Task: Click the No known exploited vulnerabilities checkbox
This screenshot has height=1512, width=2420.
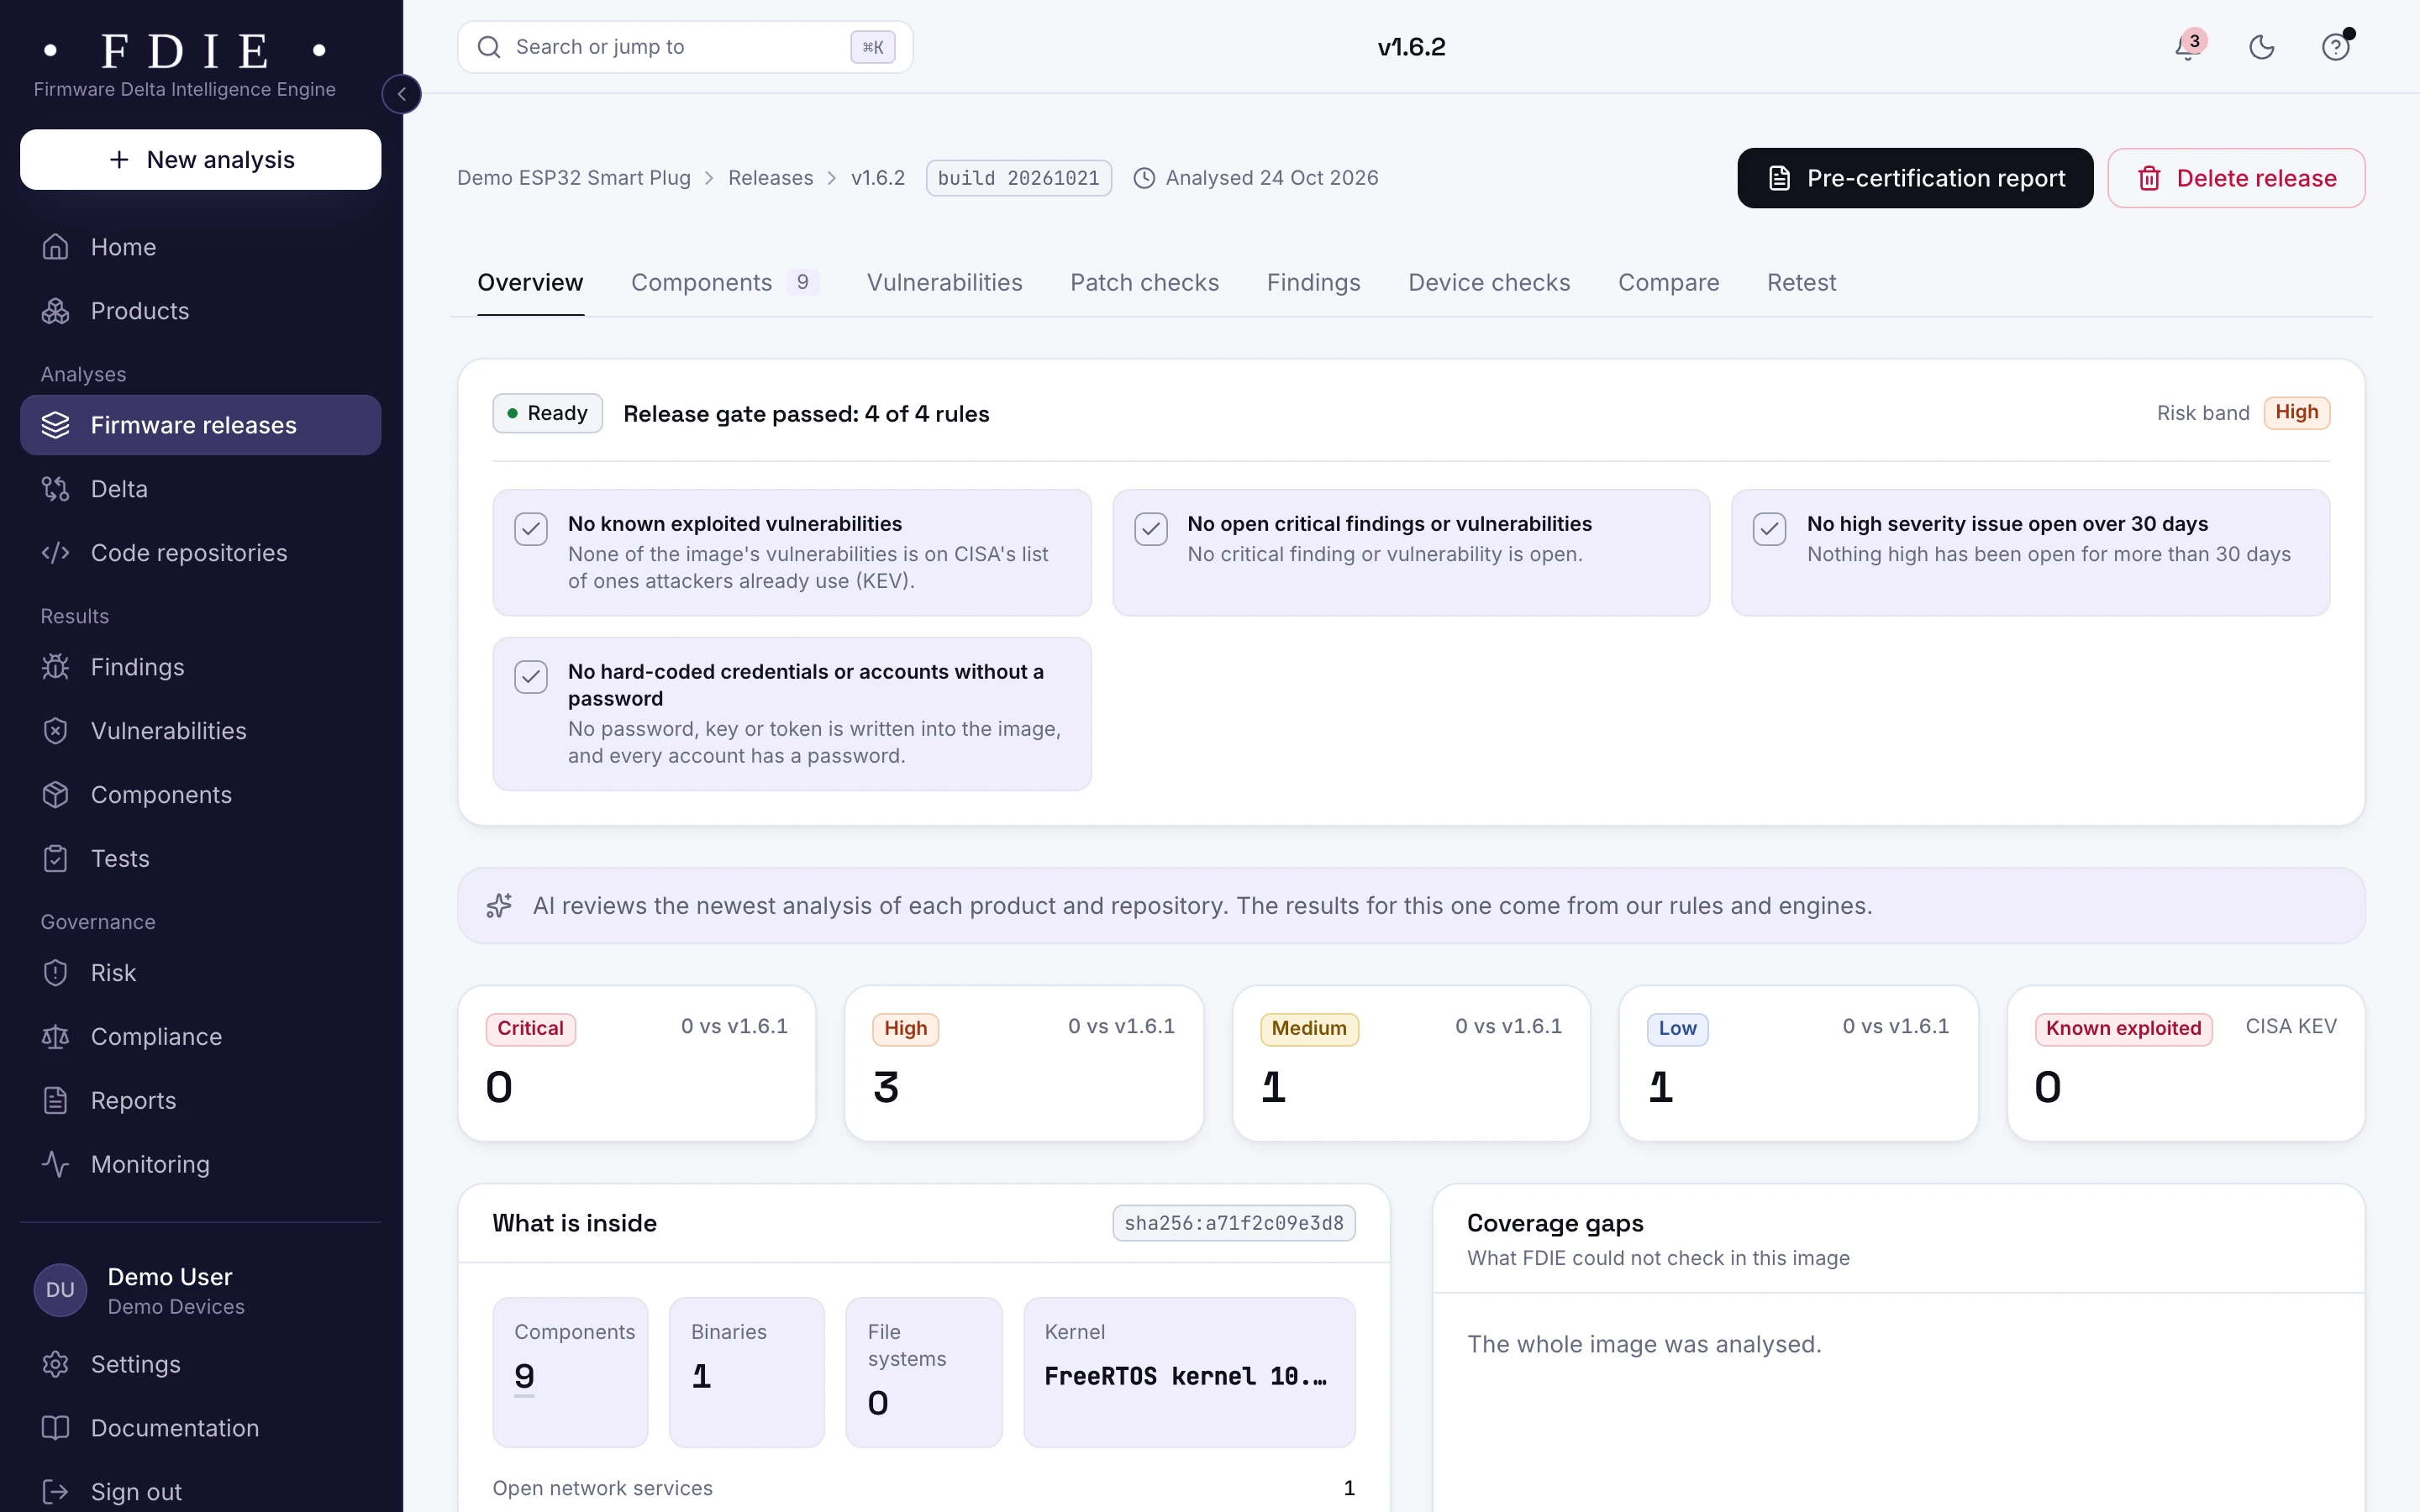Action: [531, 529]
